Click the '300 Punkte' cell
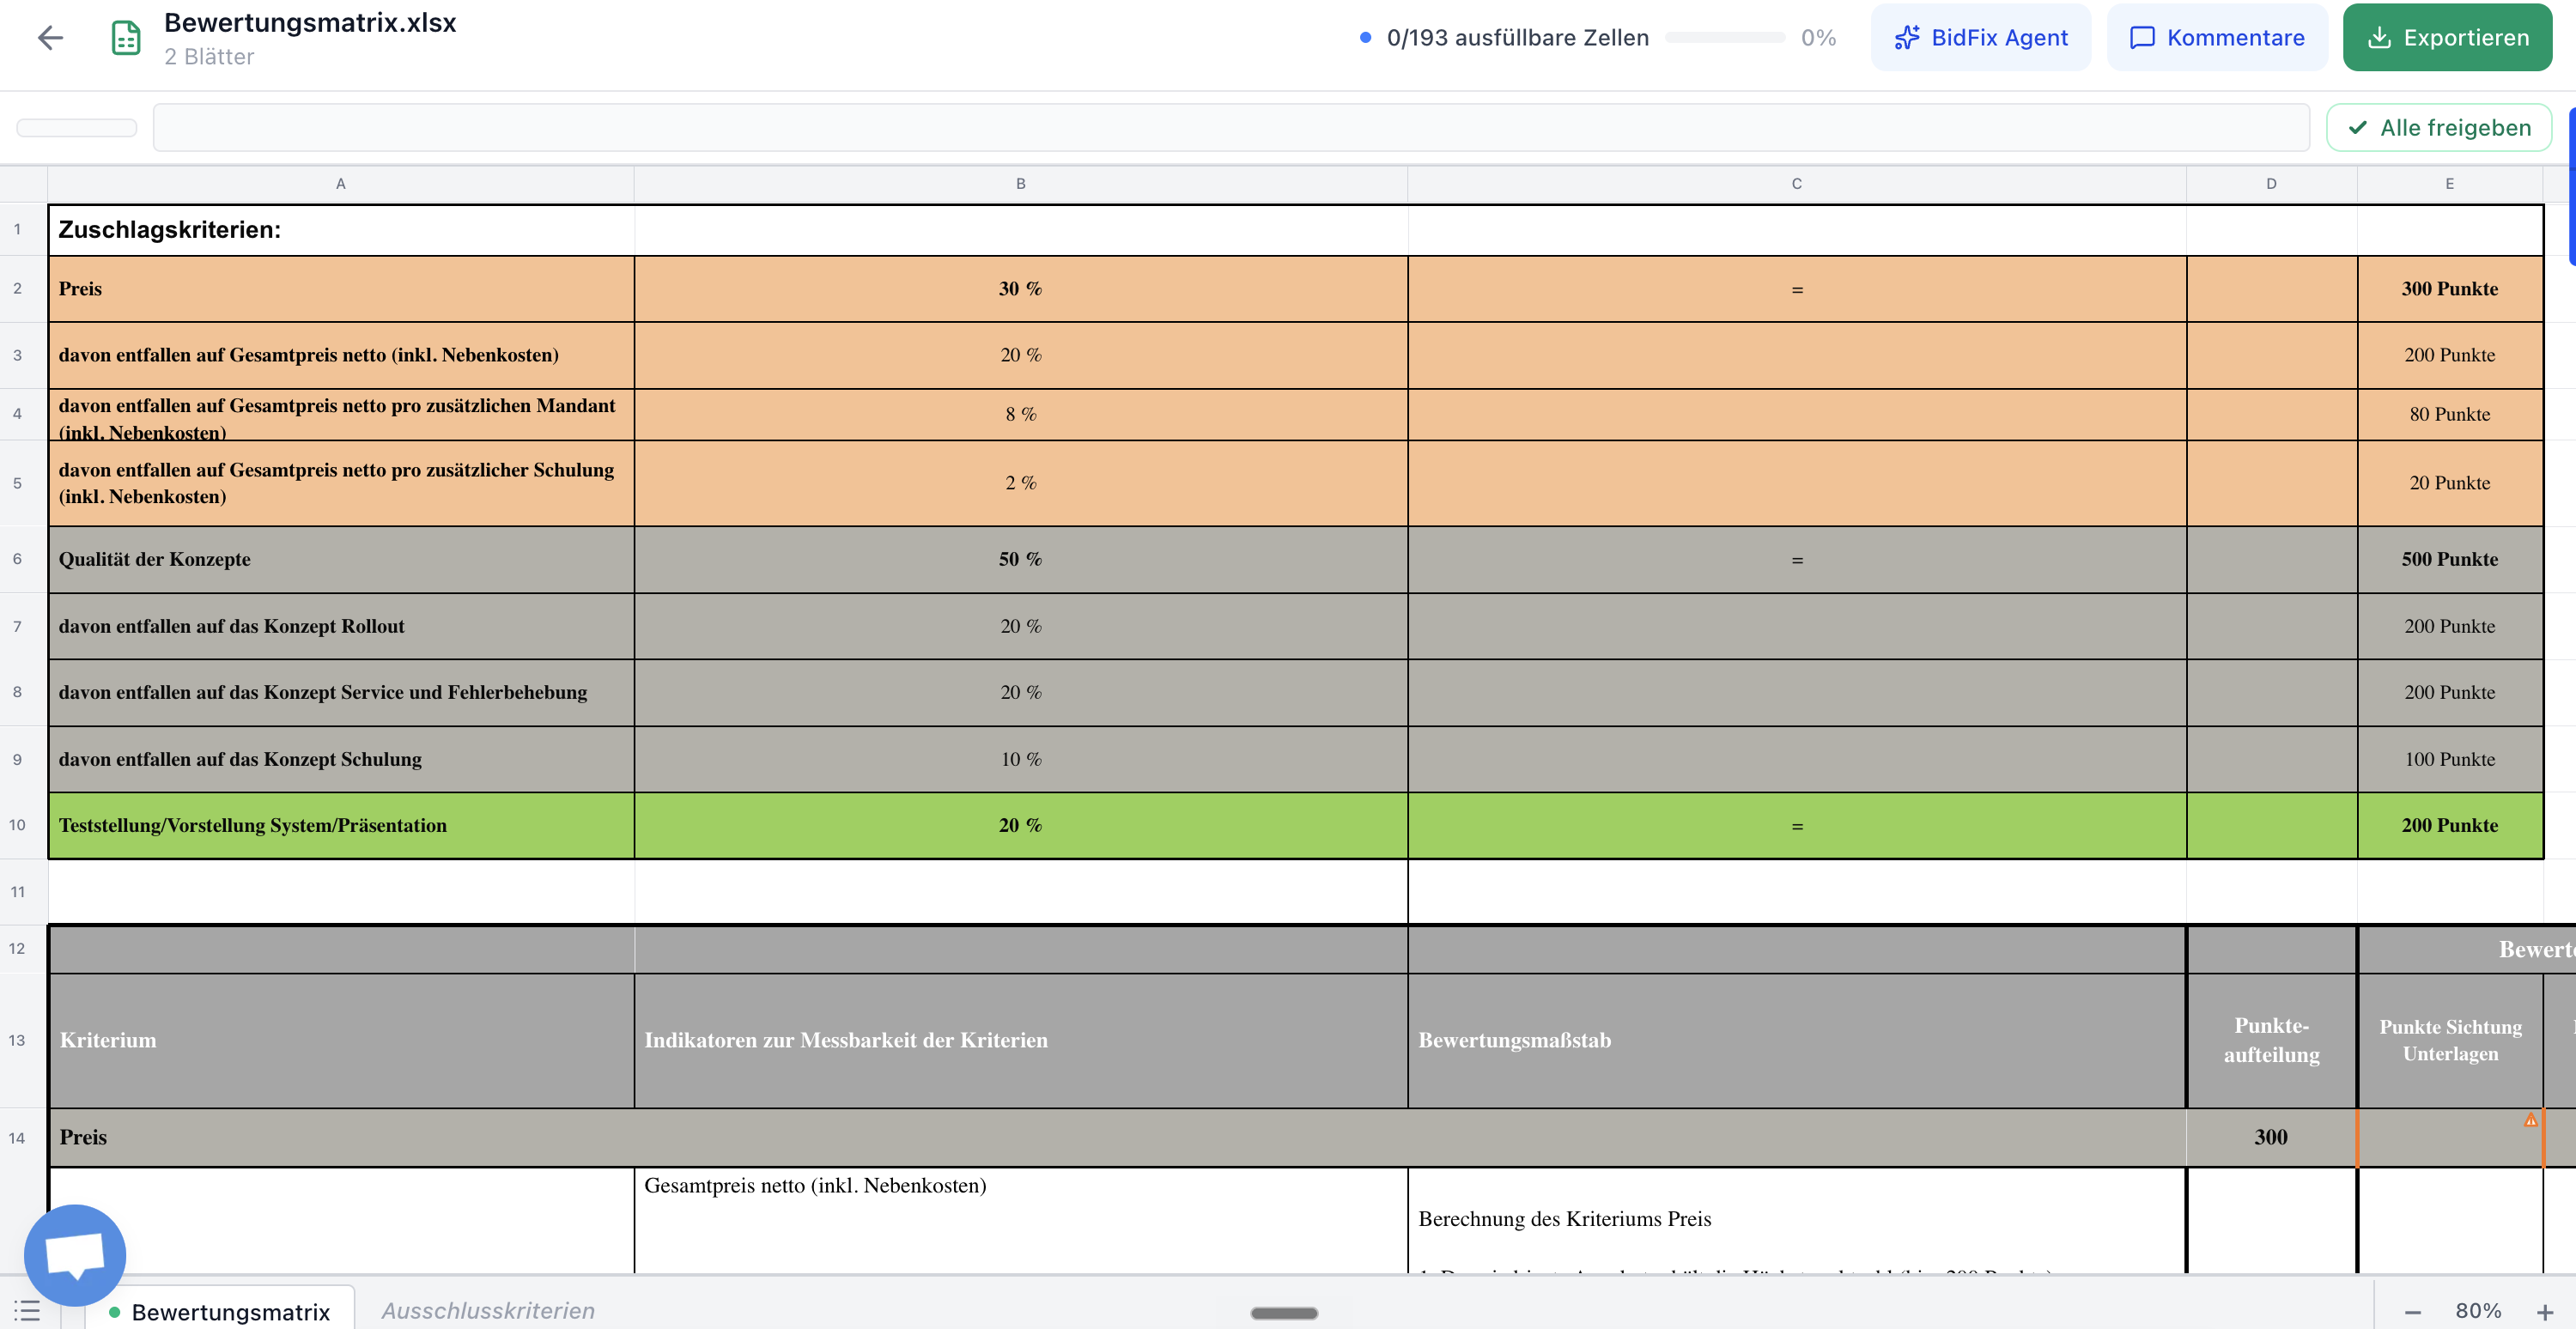The width and height of the screenshot is (2576, 1329). coord(2450,289)
